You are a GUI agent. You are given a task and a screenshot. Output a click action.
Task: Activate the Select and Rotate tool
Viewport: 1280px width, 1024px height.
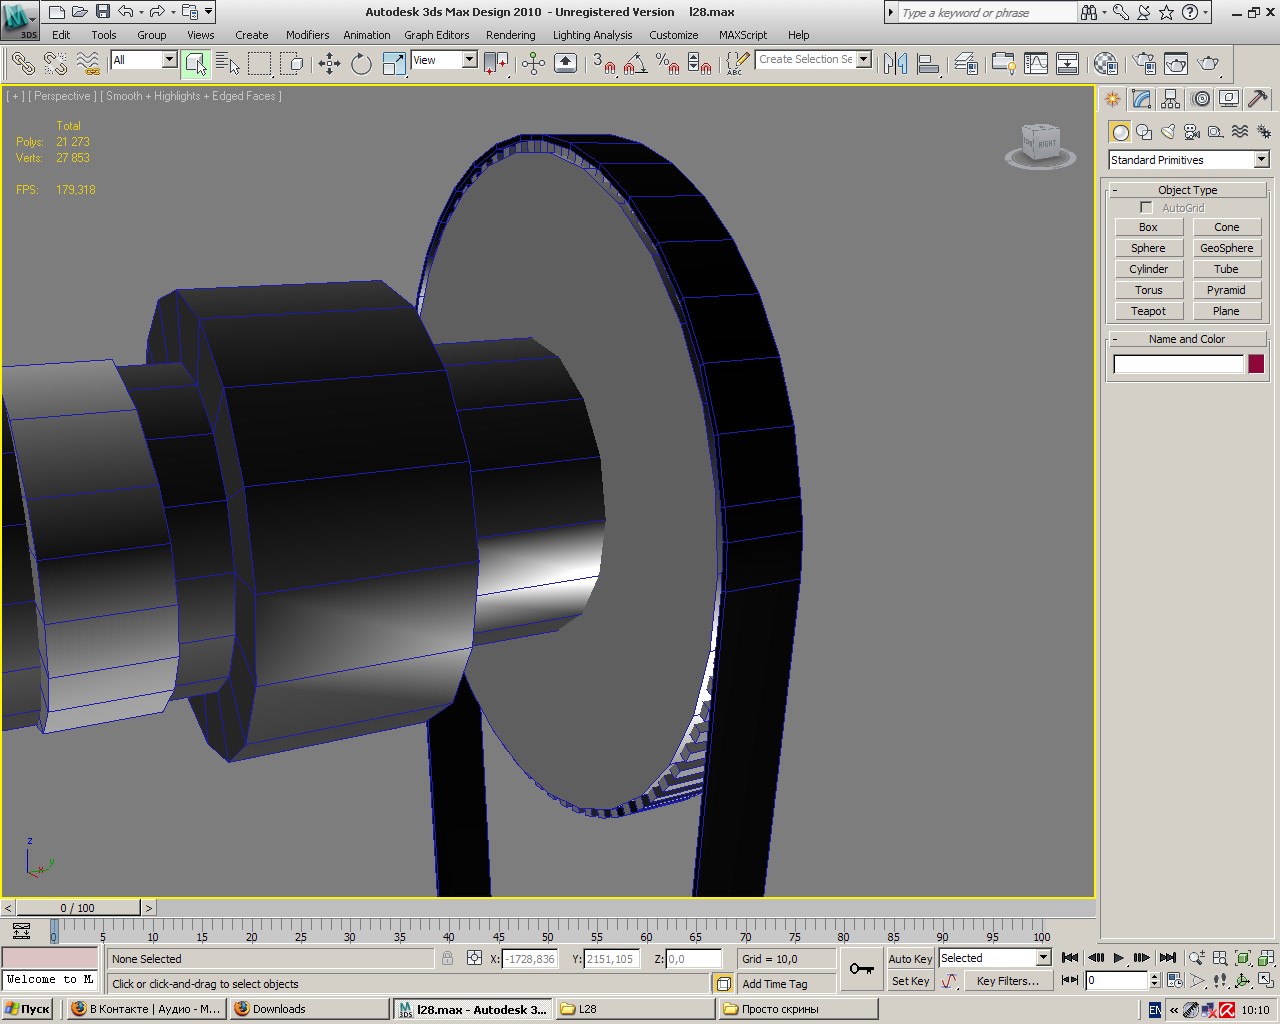click(361, 64)
